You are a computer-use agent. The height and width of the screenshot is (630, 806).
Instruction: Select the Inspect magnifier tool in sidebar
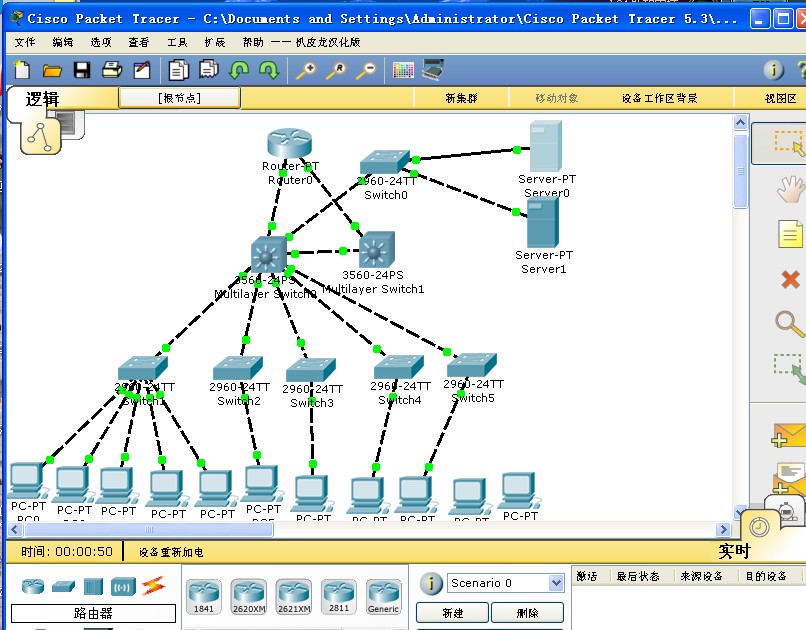click(x=789, y=324)
